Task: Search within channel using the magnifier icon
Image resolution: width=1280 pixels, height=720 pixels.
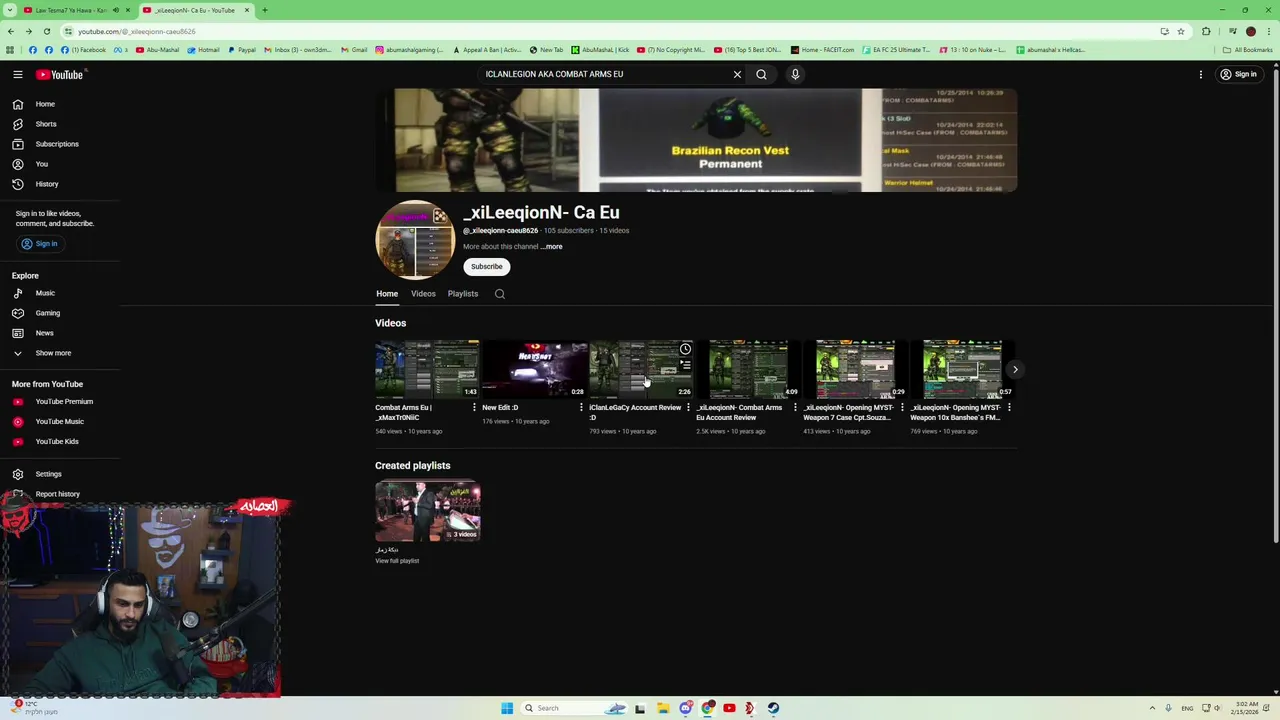Action: (x=500, y=294)
